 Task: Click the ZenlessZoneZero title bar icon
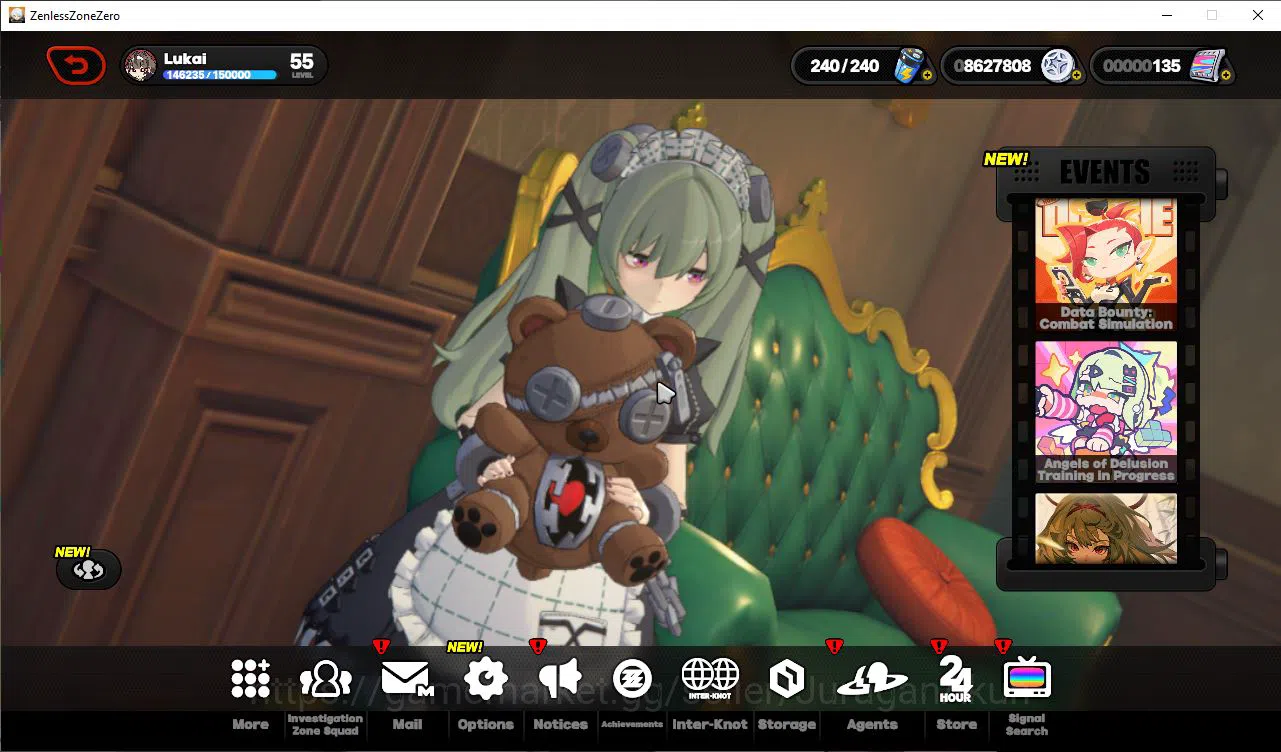17,15
